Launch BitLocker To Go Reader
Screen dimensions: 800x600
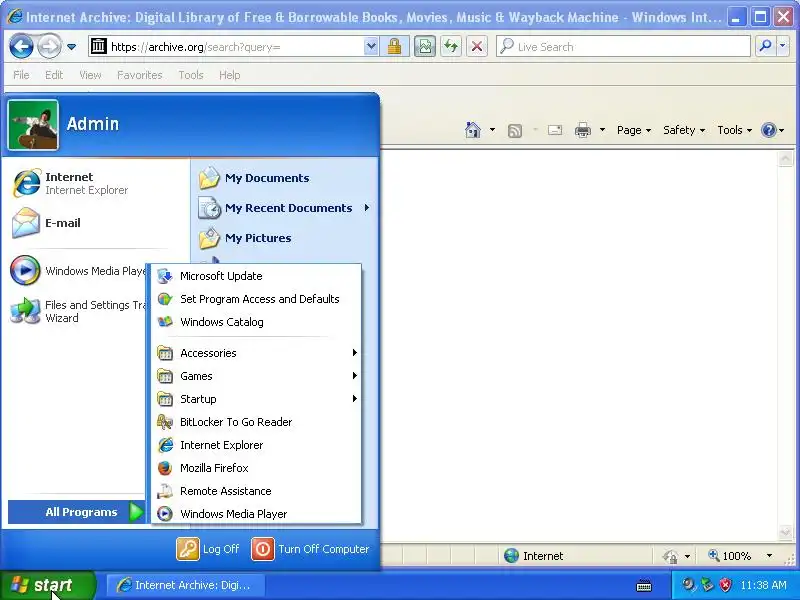(x=257, y=422)
